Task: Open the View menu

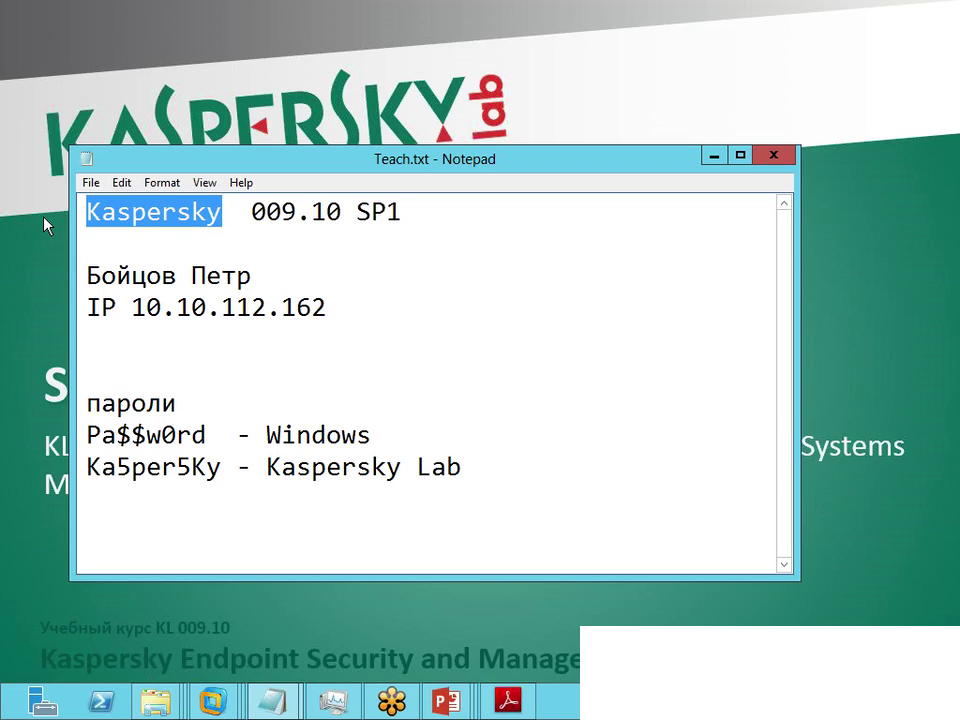Action: coord(204,182)
